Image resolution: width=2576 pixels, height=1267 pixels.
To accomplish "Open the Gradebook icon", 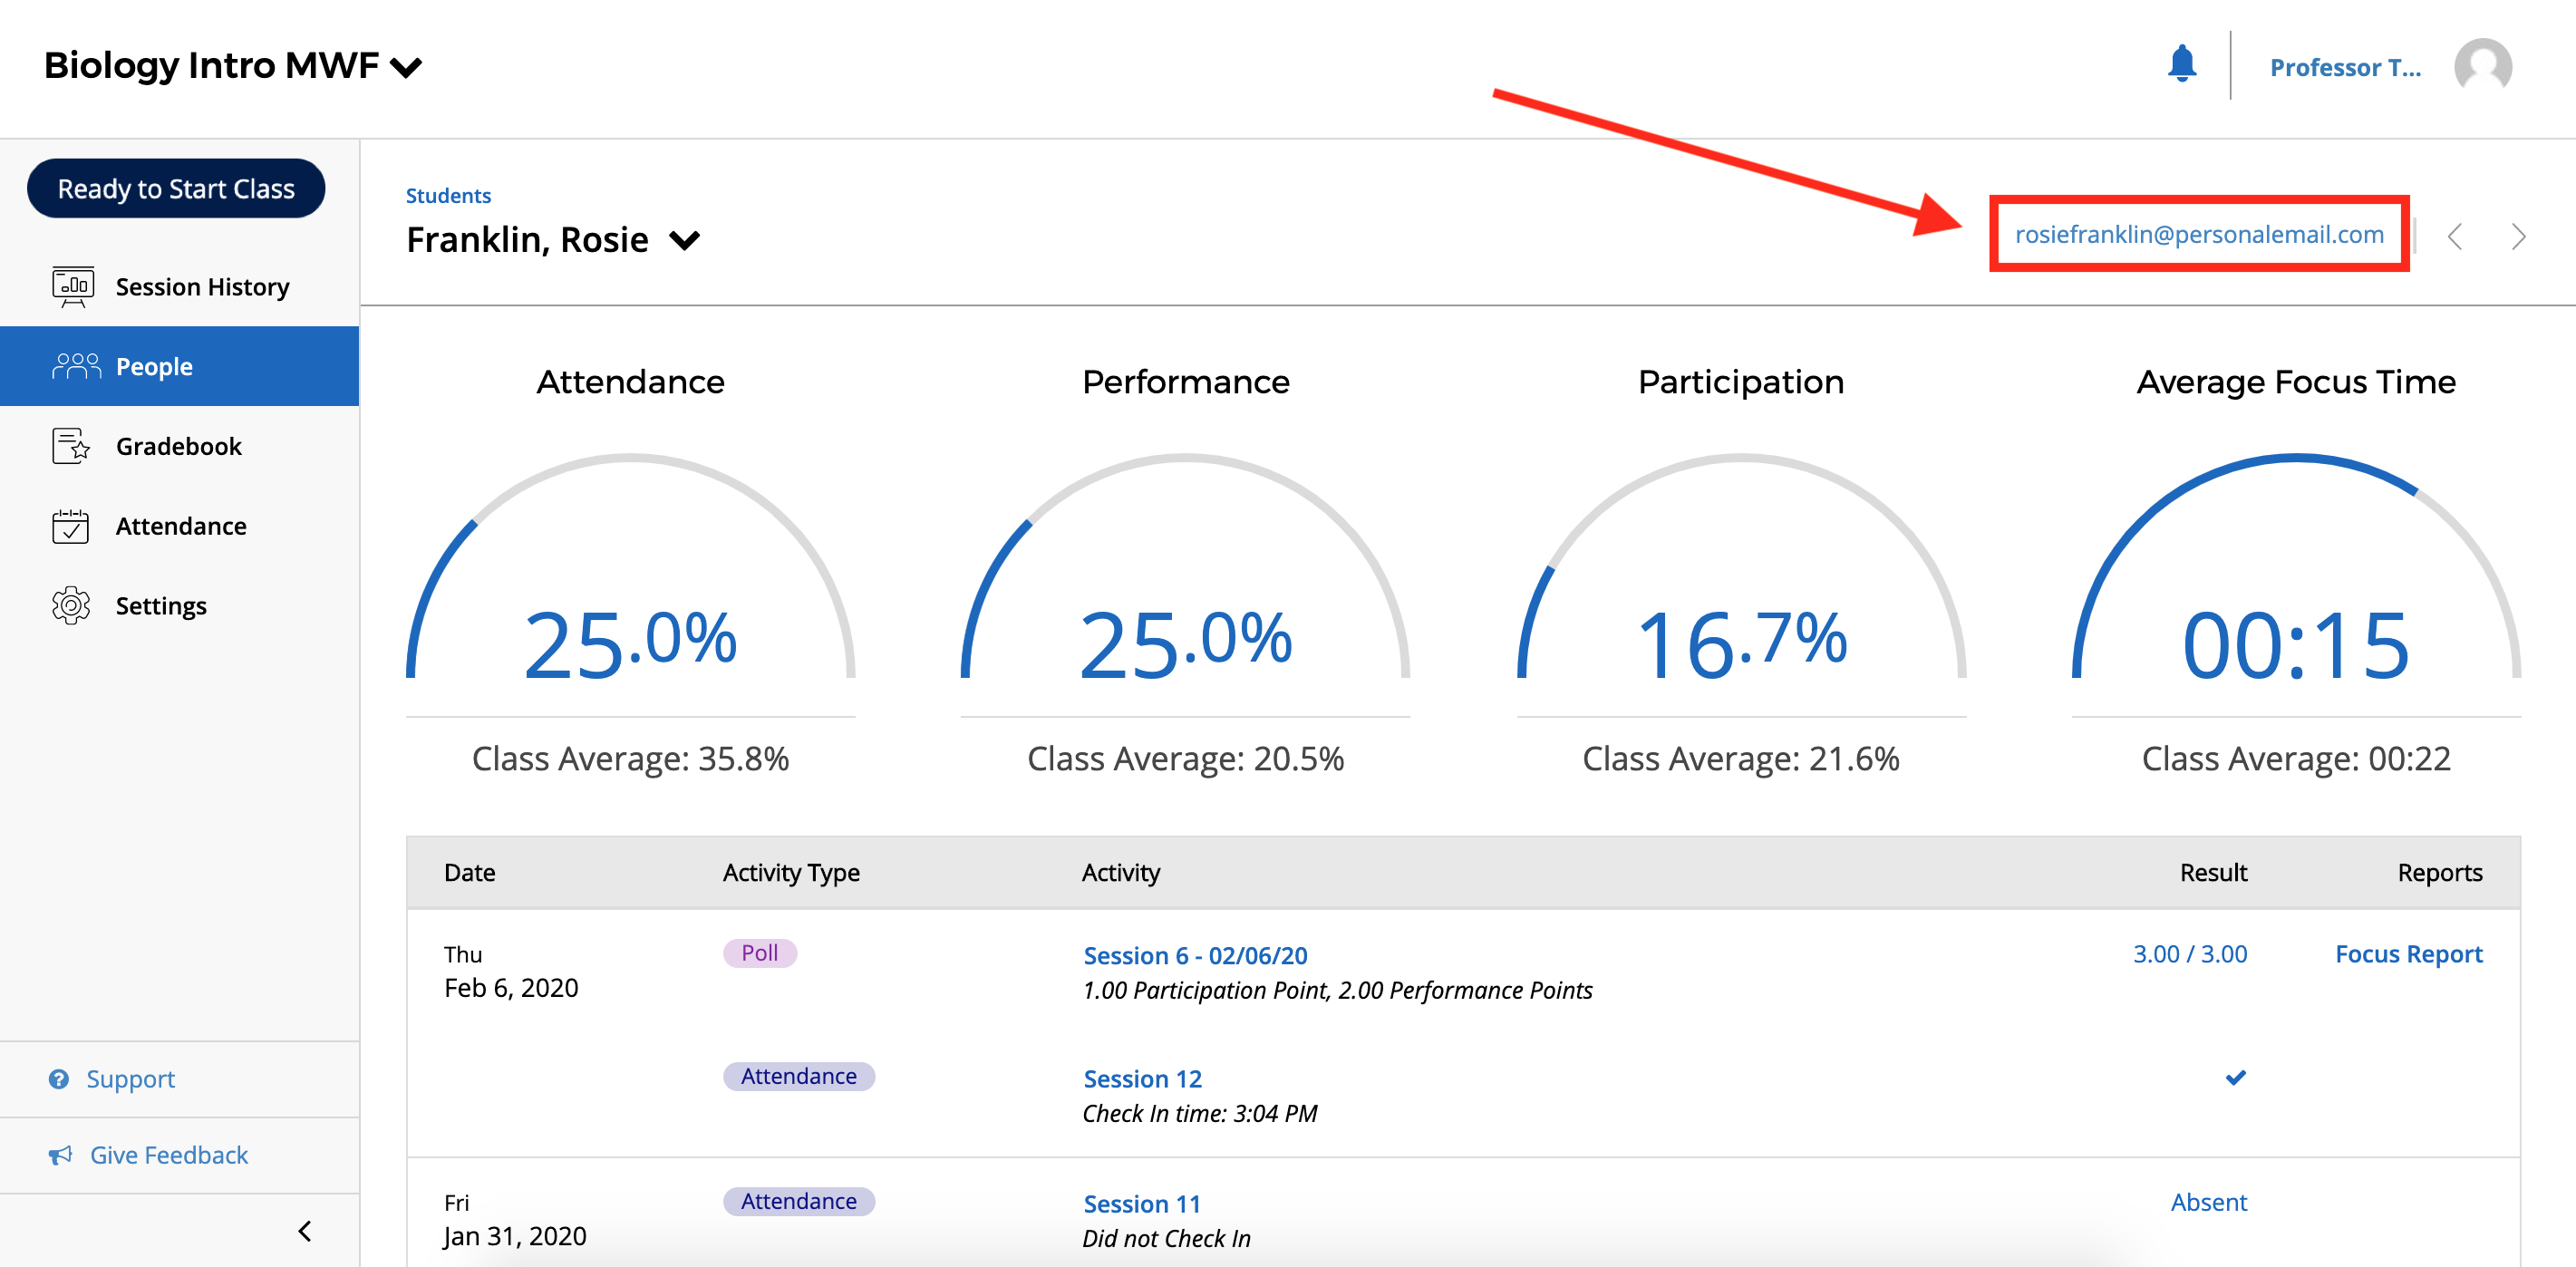I will click(69, 446).
